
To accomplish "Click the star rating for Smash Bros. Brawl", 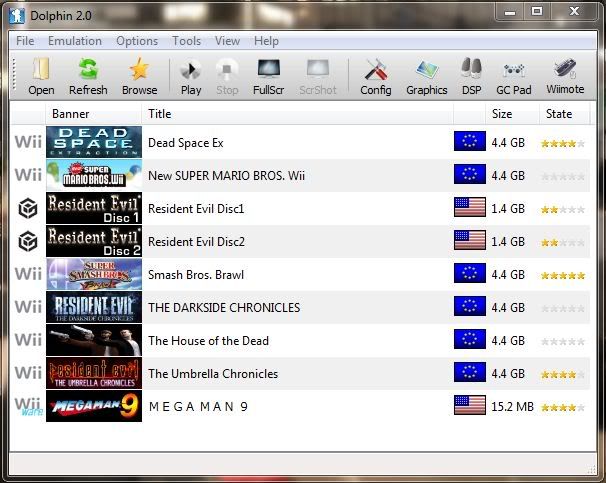I will [563, 276].
